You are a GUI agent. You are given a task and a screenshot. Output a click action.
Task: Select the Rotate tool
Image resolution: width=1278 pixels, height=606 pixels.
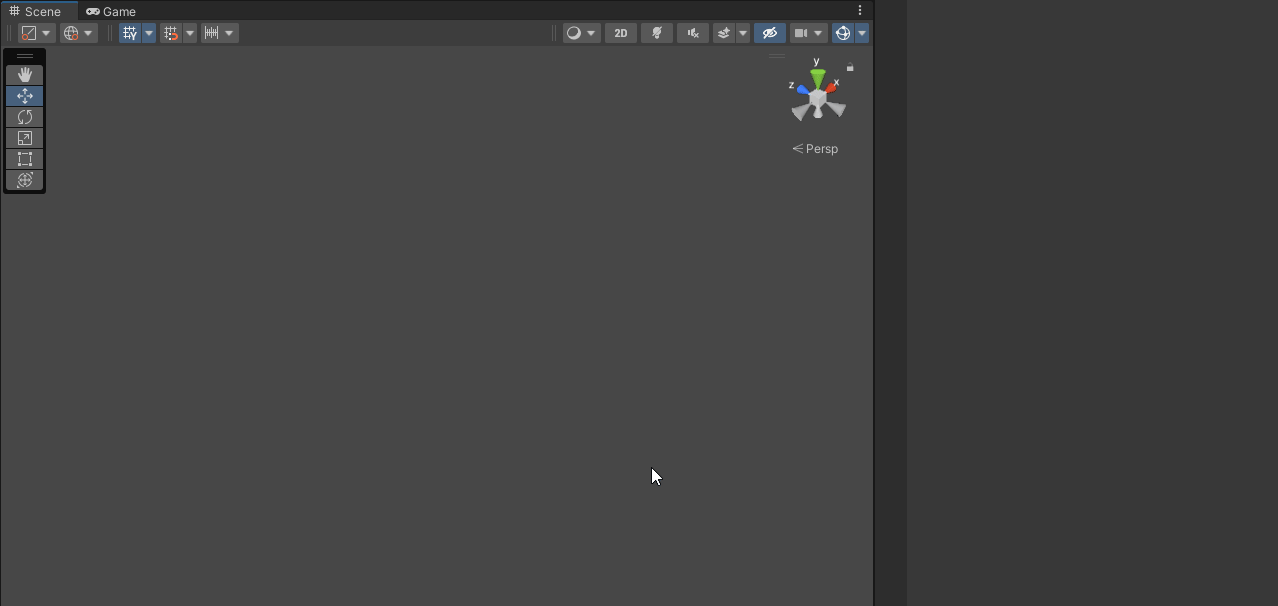click(x=24, y=117)
